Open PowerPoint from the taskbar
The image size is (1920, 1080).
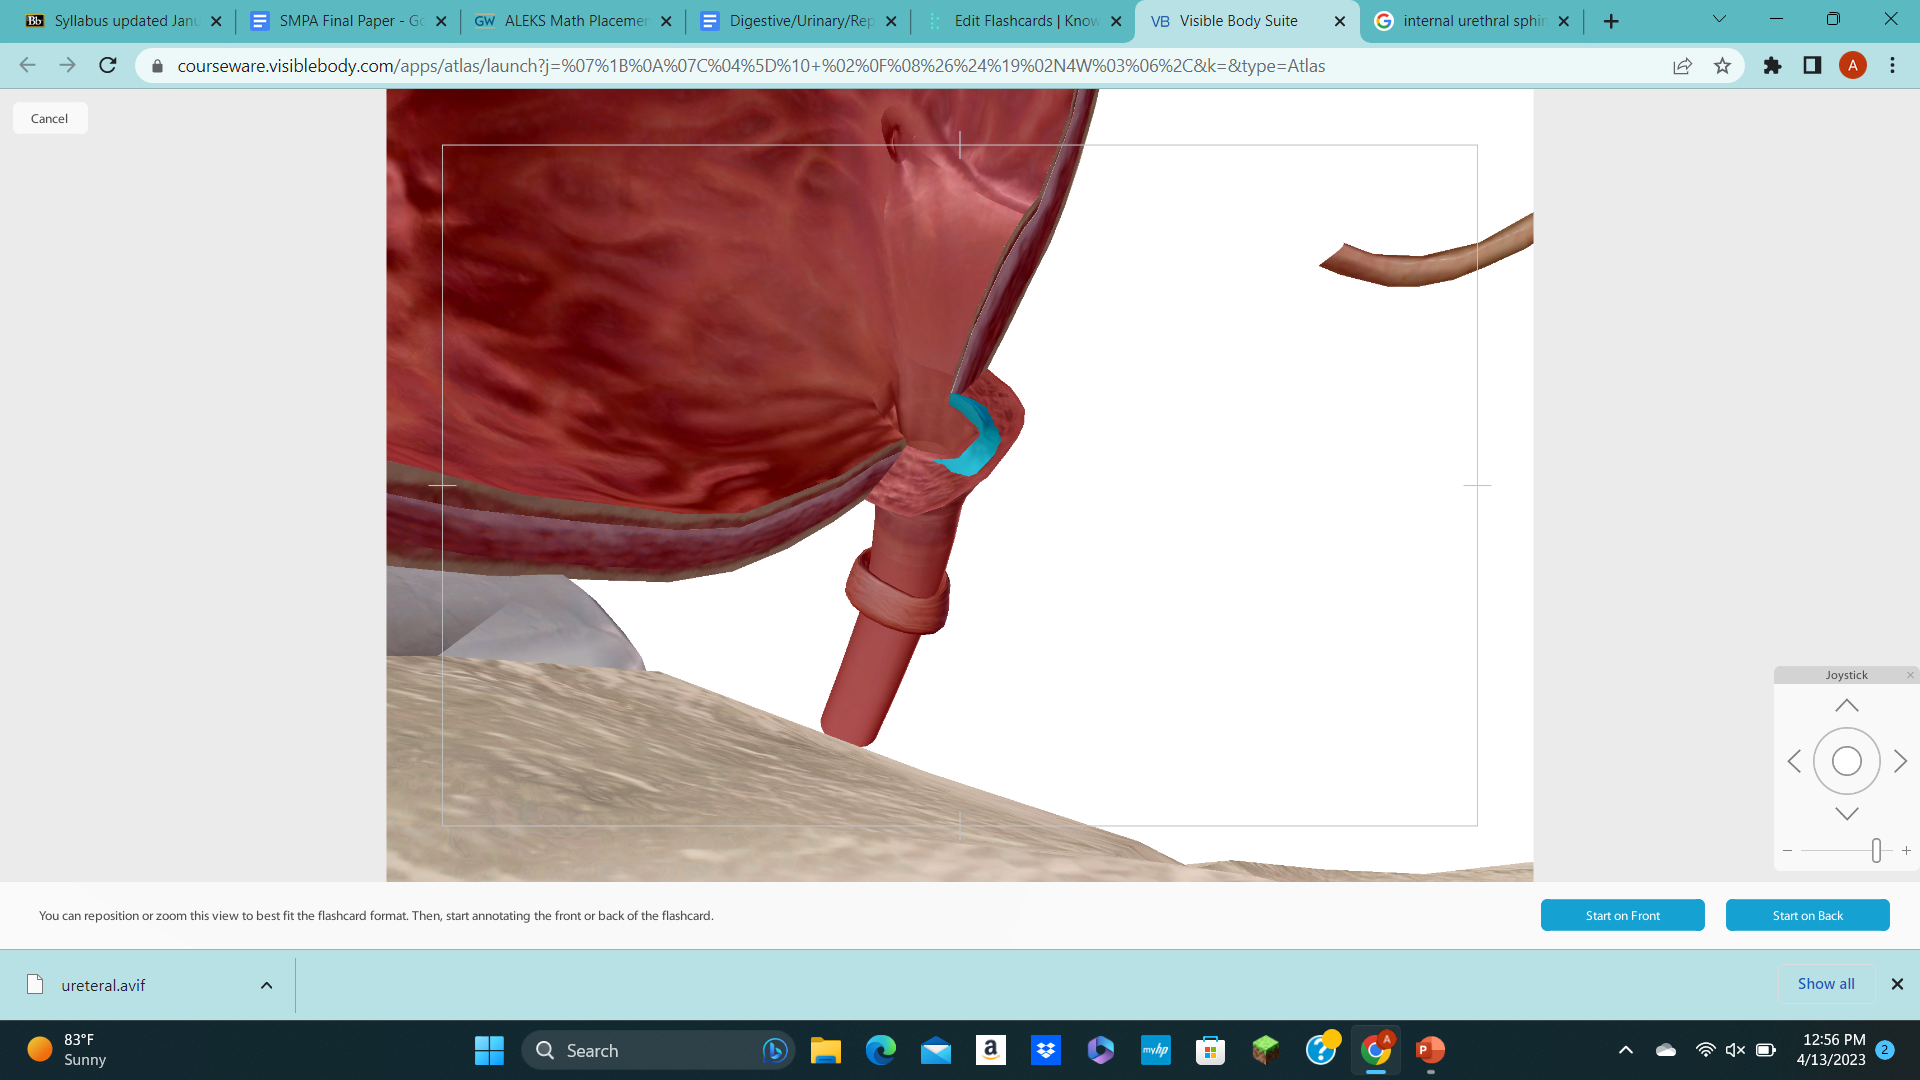(1430, 1050)
